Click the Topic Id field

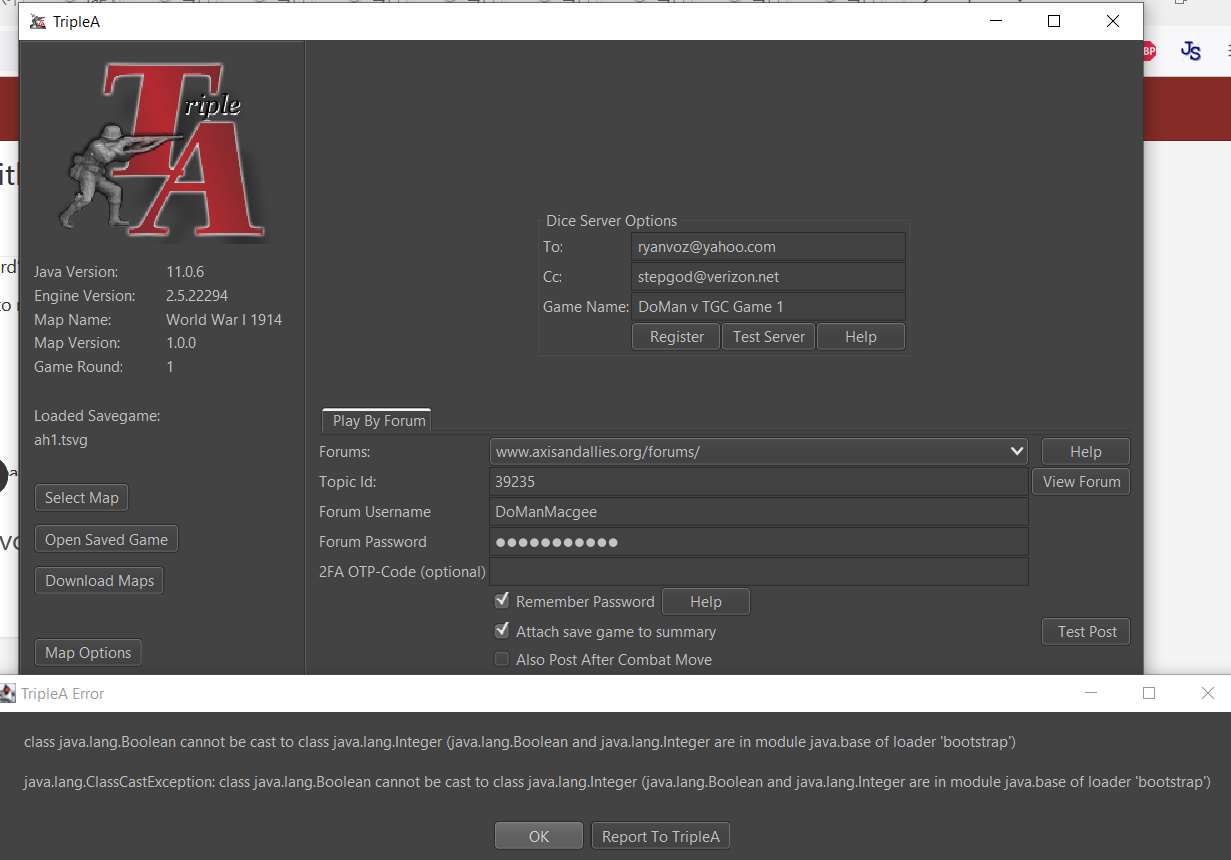[x=759, y=481]
